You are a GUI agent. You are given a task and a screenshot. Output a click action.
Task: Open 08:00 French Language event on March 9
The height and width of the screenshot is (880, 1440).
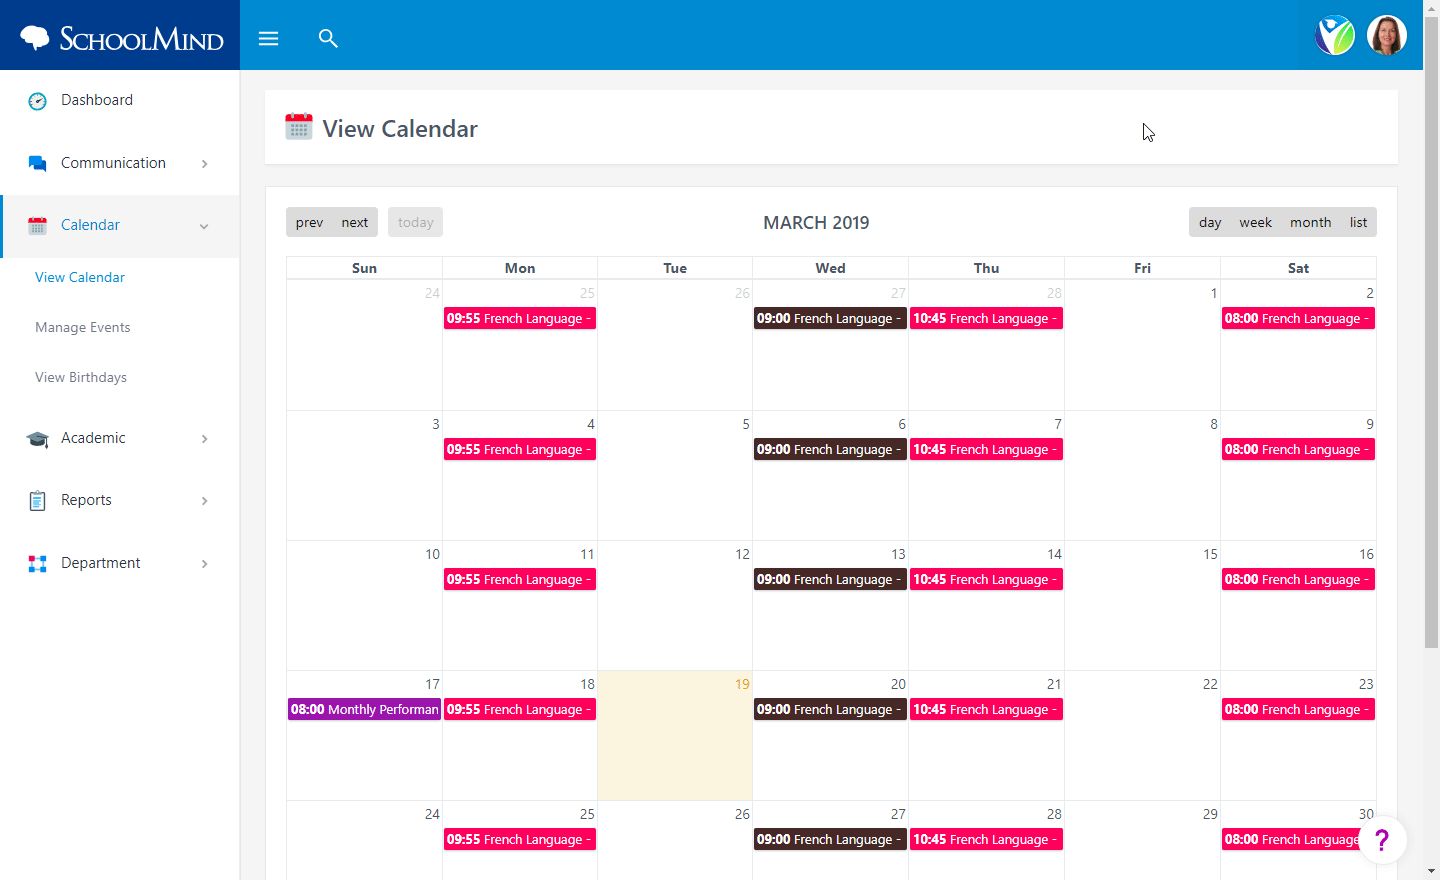click(1298, 449)
